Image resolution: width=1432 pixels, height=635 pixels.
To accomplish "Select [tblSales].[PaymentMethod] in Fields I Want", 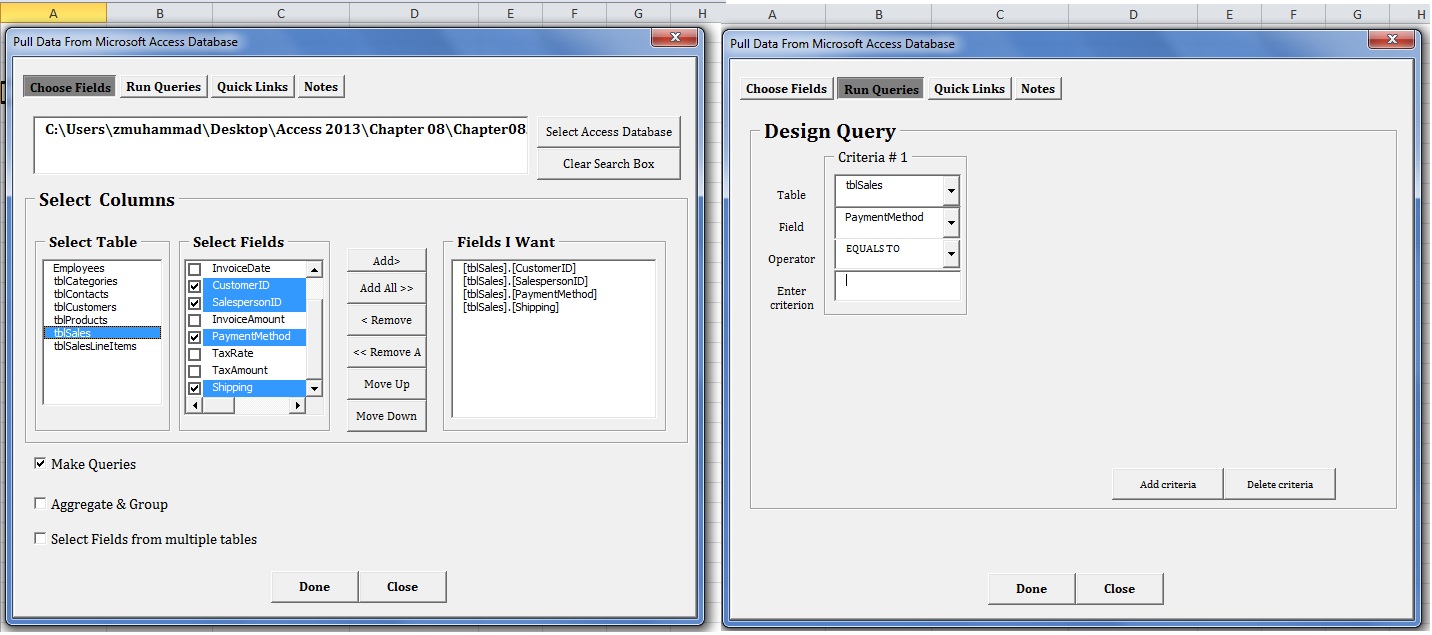I will (554, 294).
